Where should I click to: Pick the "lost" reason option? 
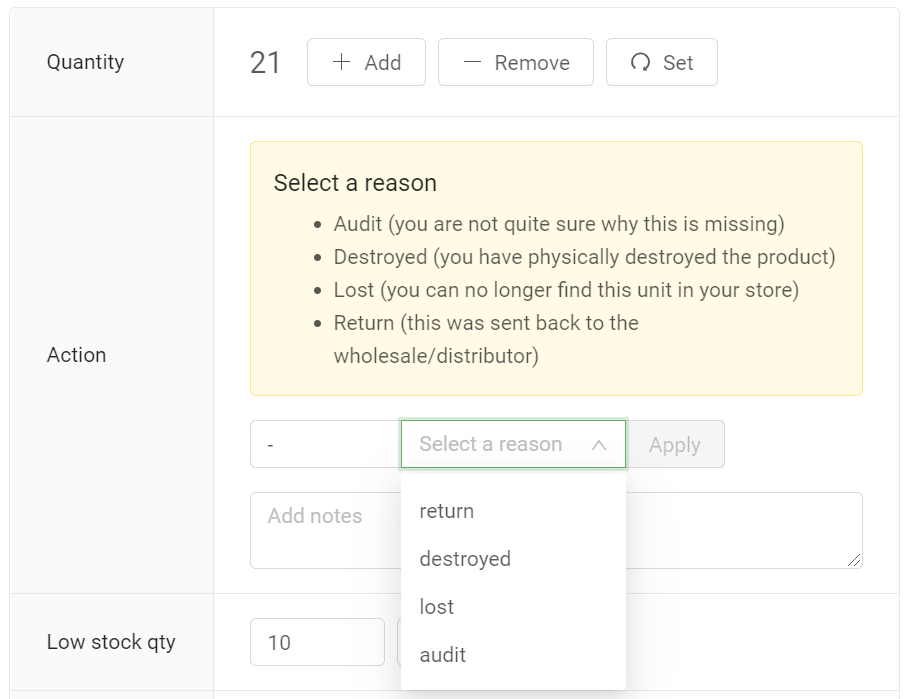tap(437, 607)
